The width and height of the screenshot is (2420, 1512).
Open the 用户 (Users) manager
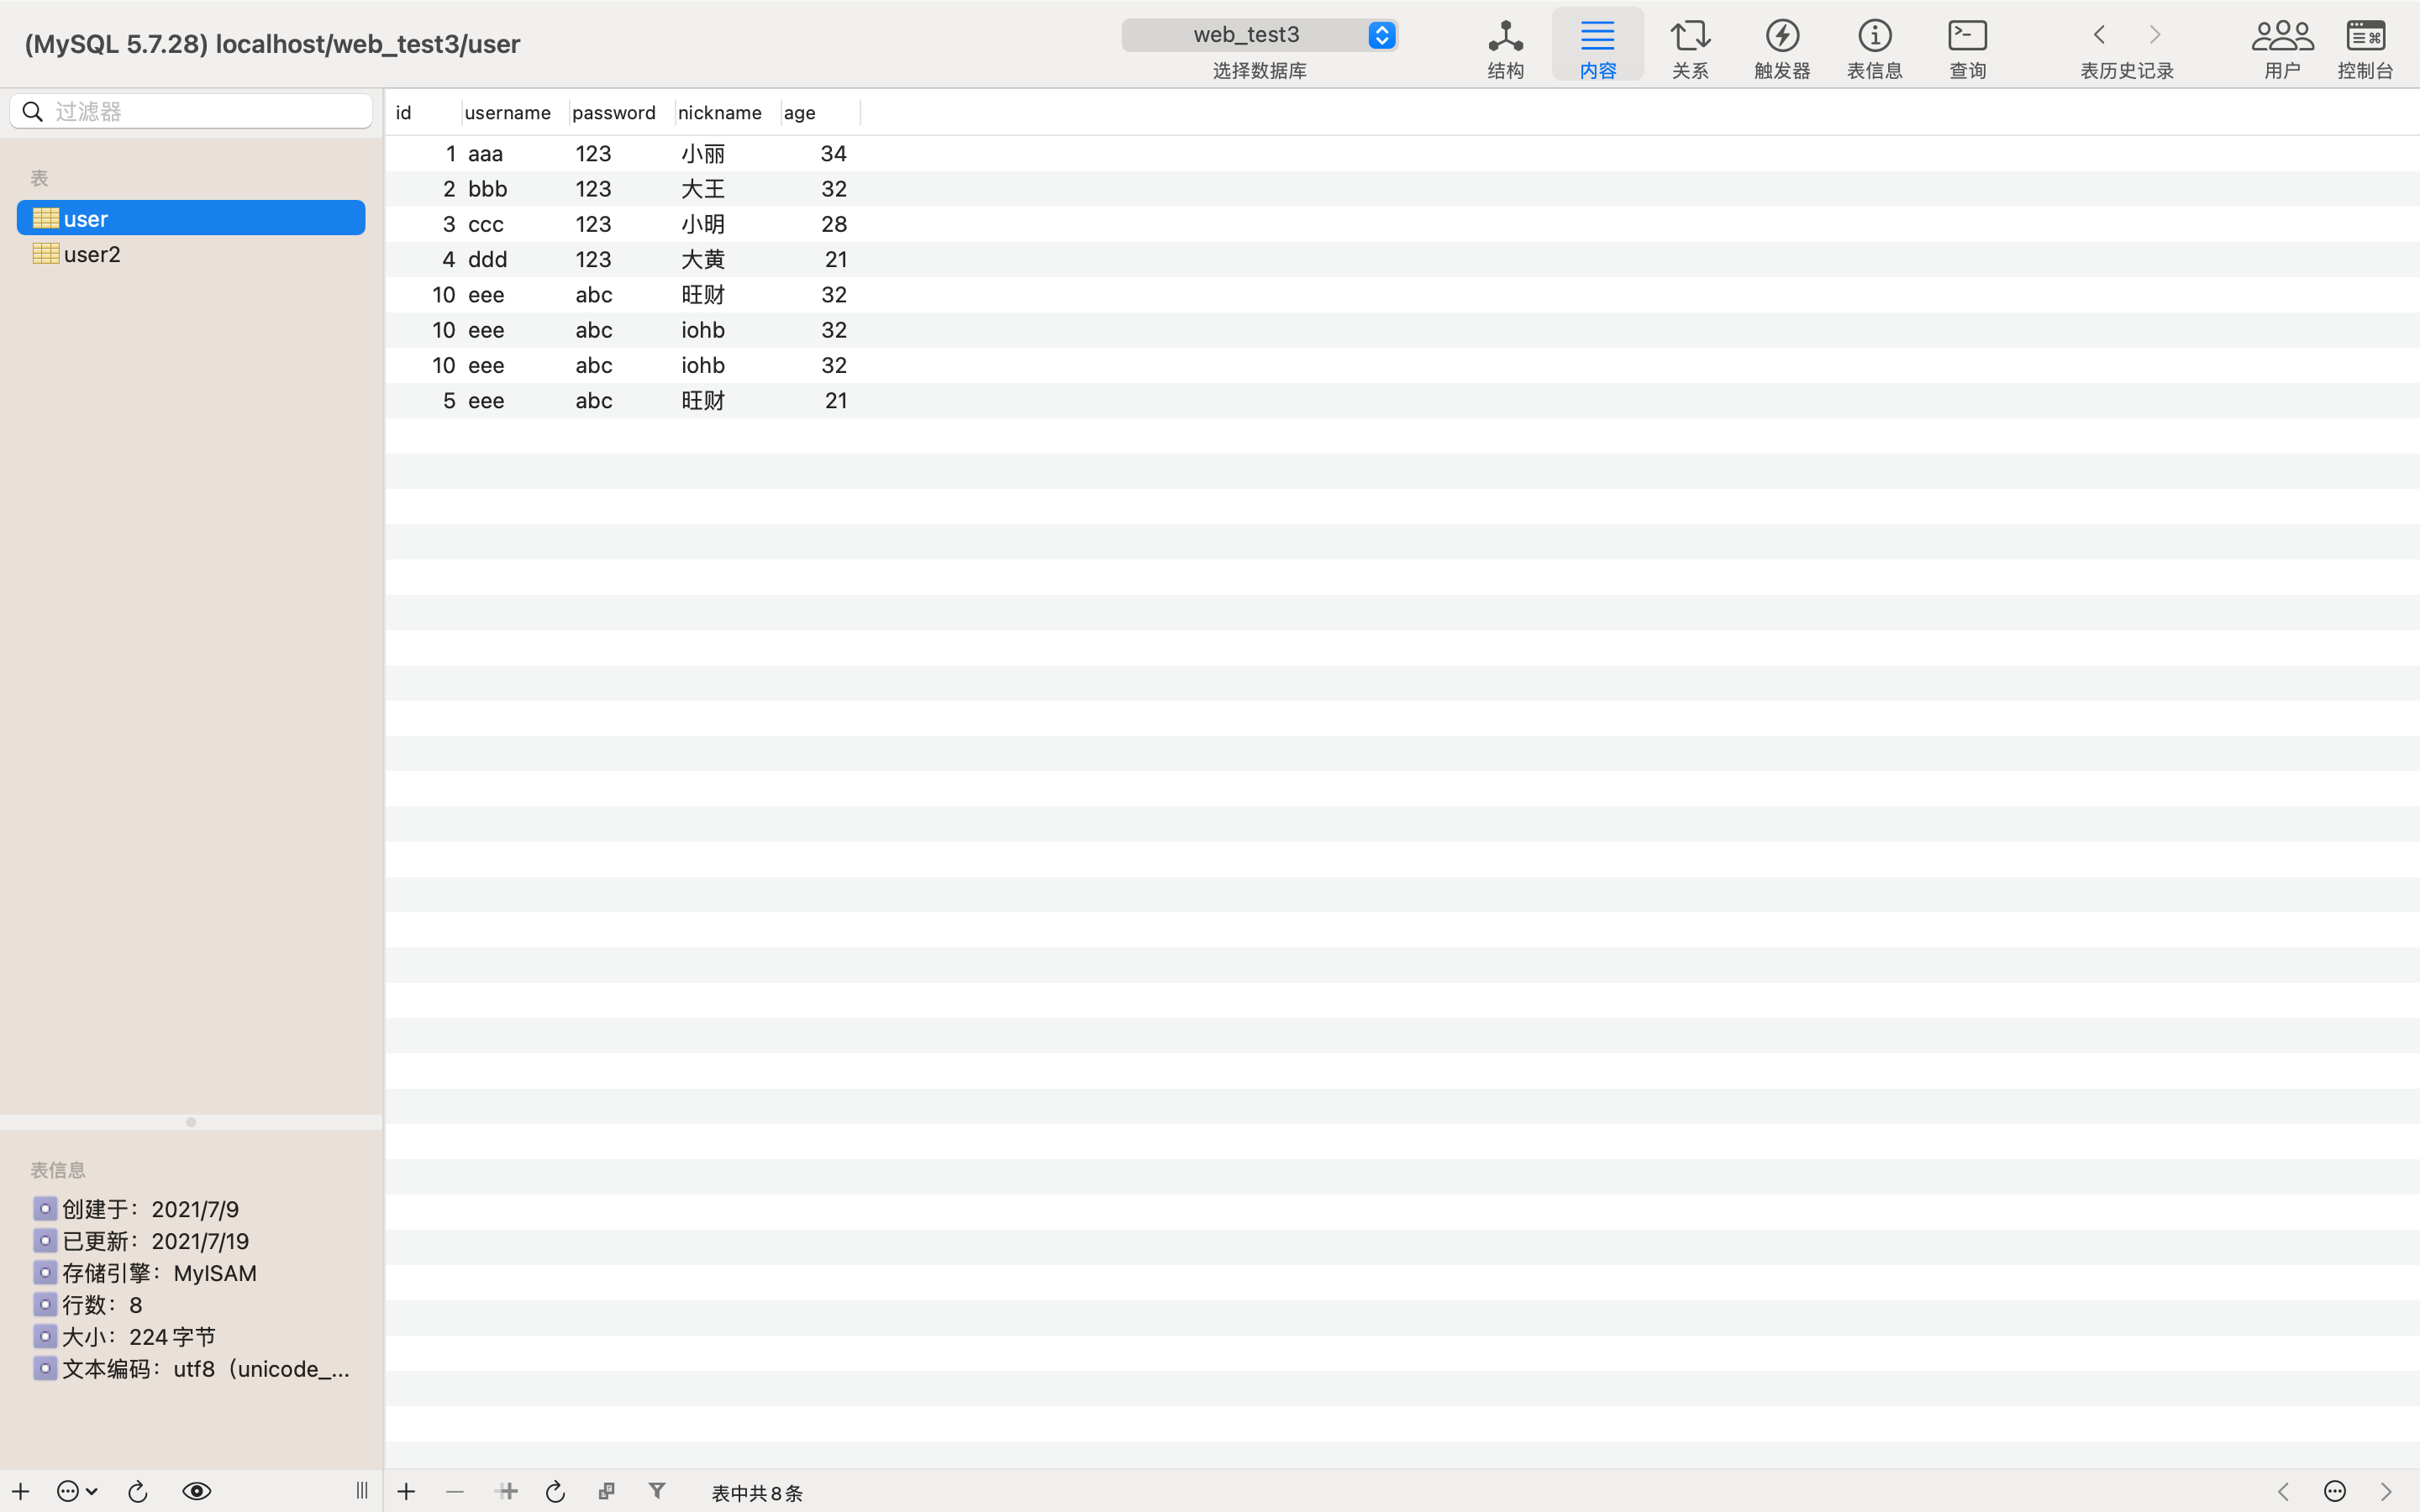2282,46
